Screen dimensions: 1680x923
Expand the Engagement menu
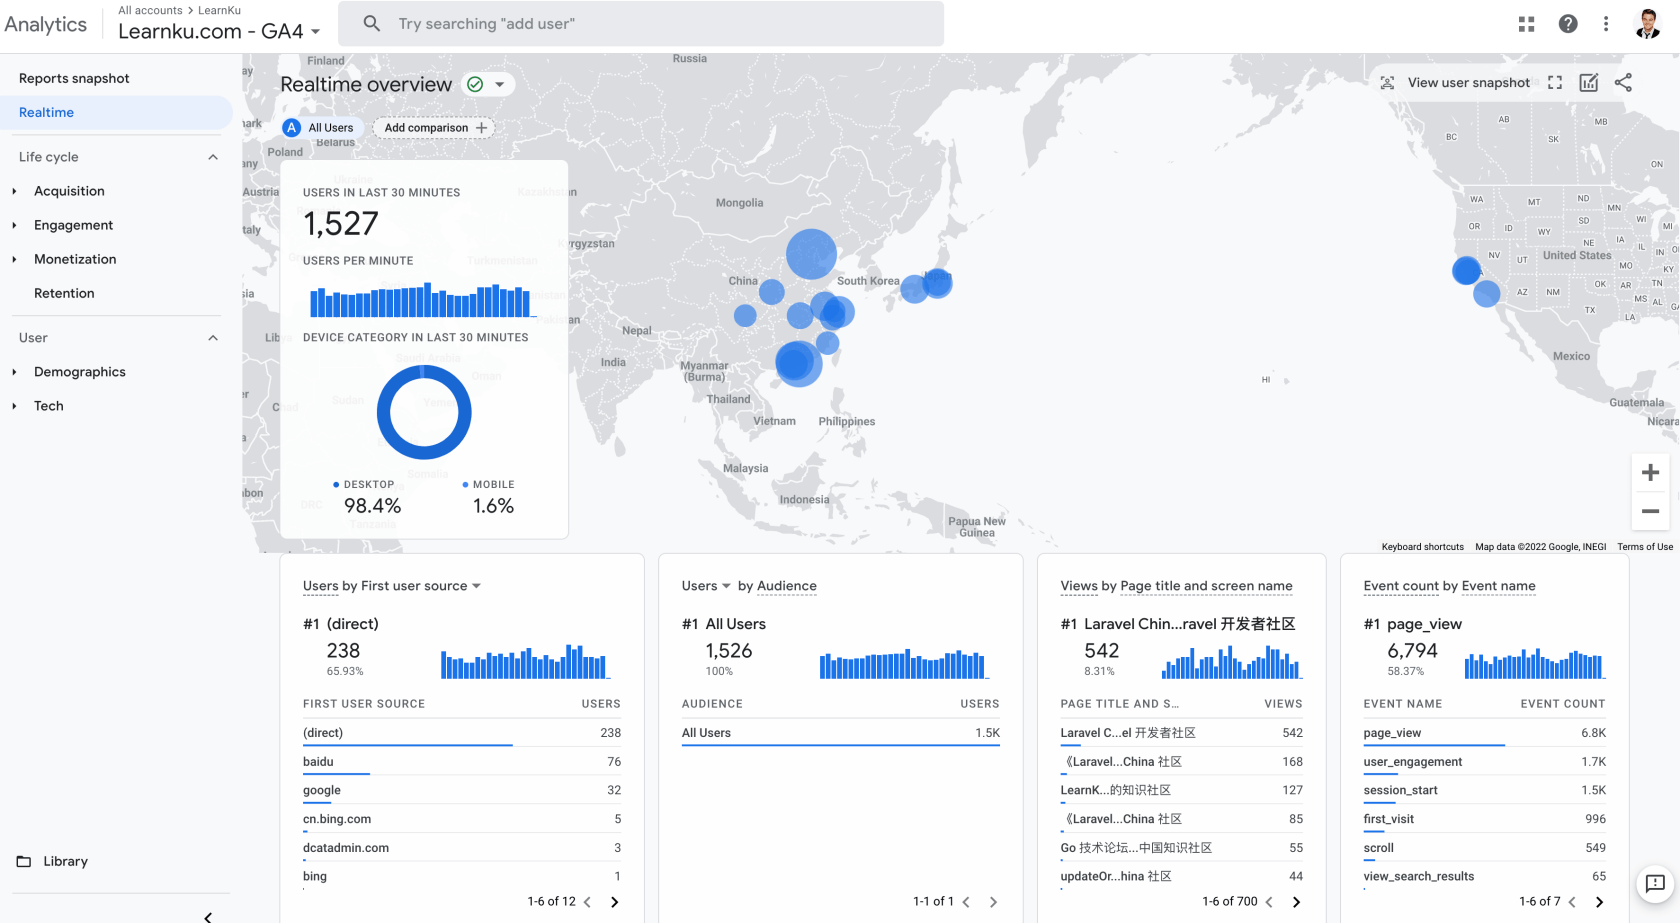14,225
